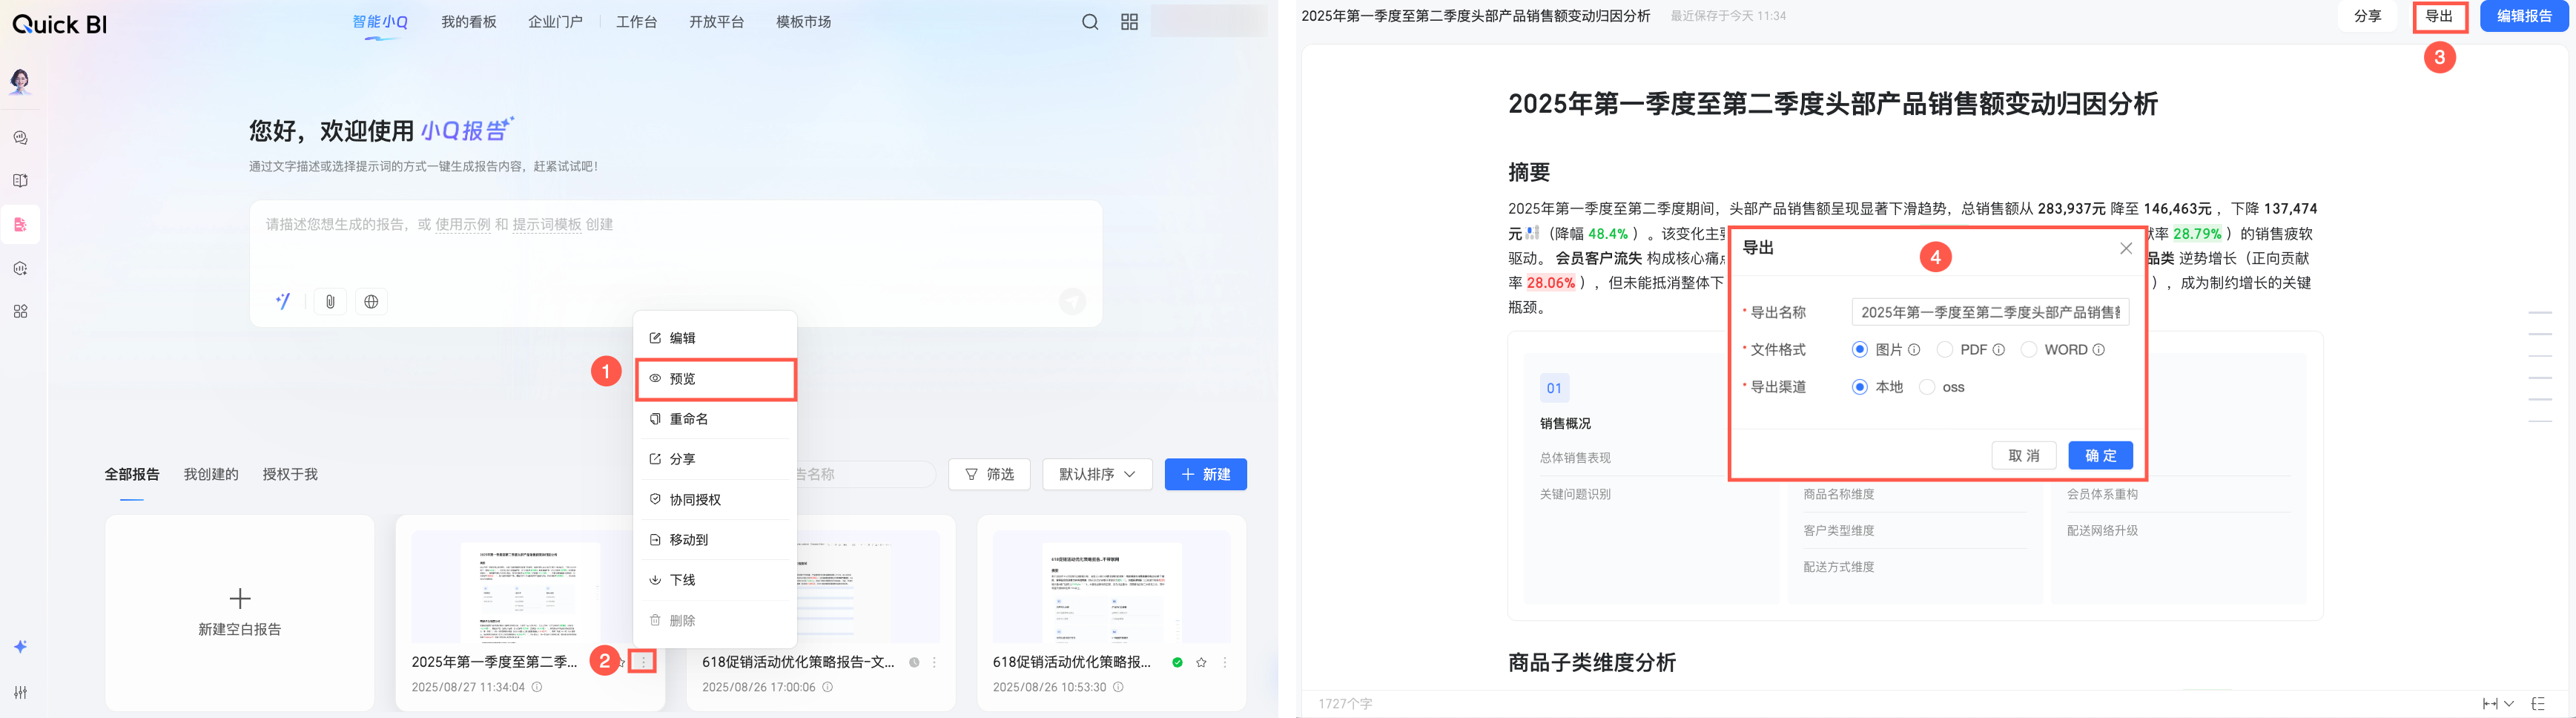2576x718 pixels.
Task: Choose 协同授权 from the context menu
Action: (715, 500)
